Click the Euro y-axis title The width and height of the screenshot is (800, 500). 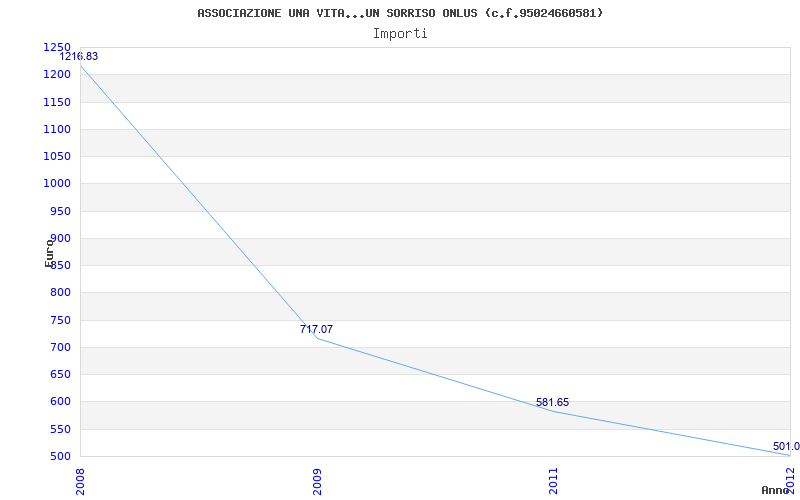tap(49, 253)
